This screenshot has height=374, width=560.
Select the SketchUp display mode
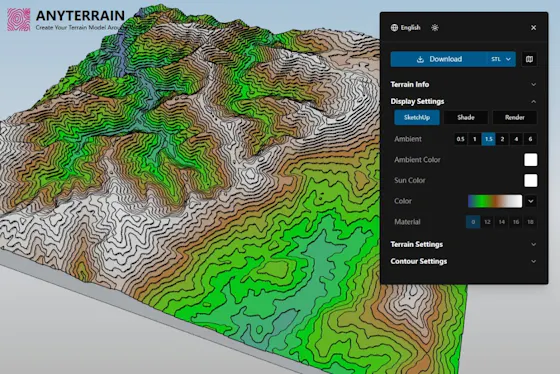417,118
